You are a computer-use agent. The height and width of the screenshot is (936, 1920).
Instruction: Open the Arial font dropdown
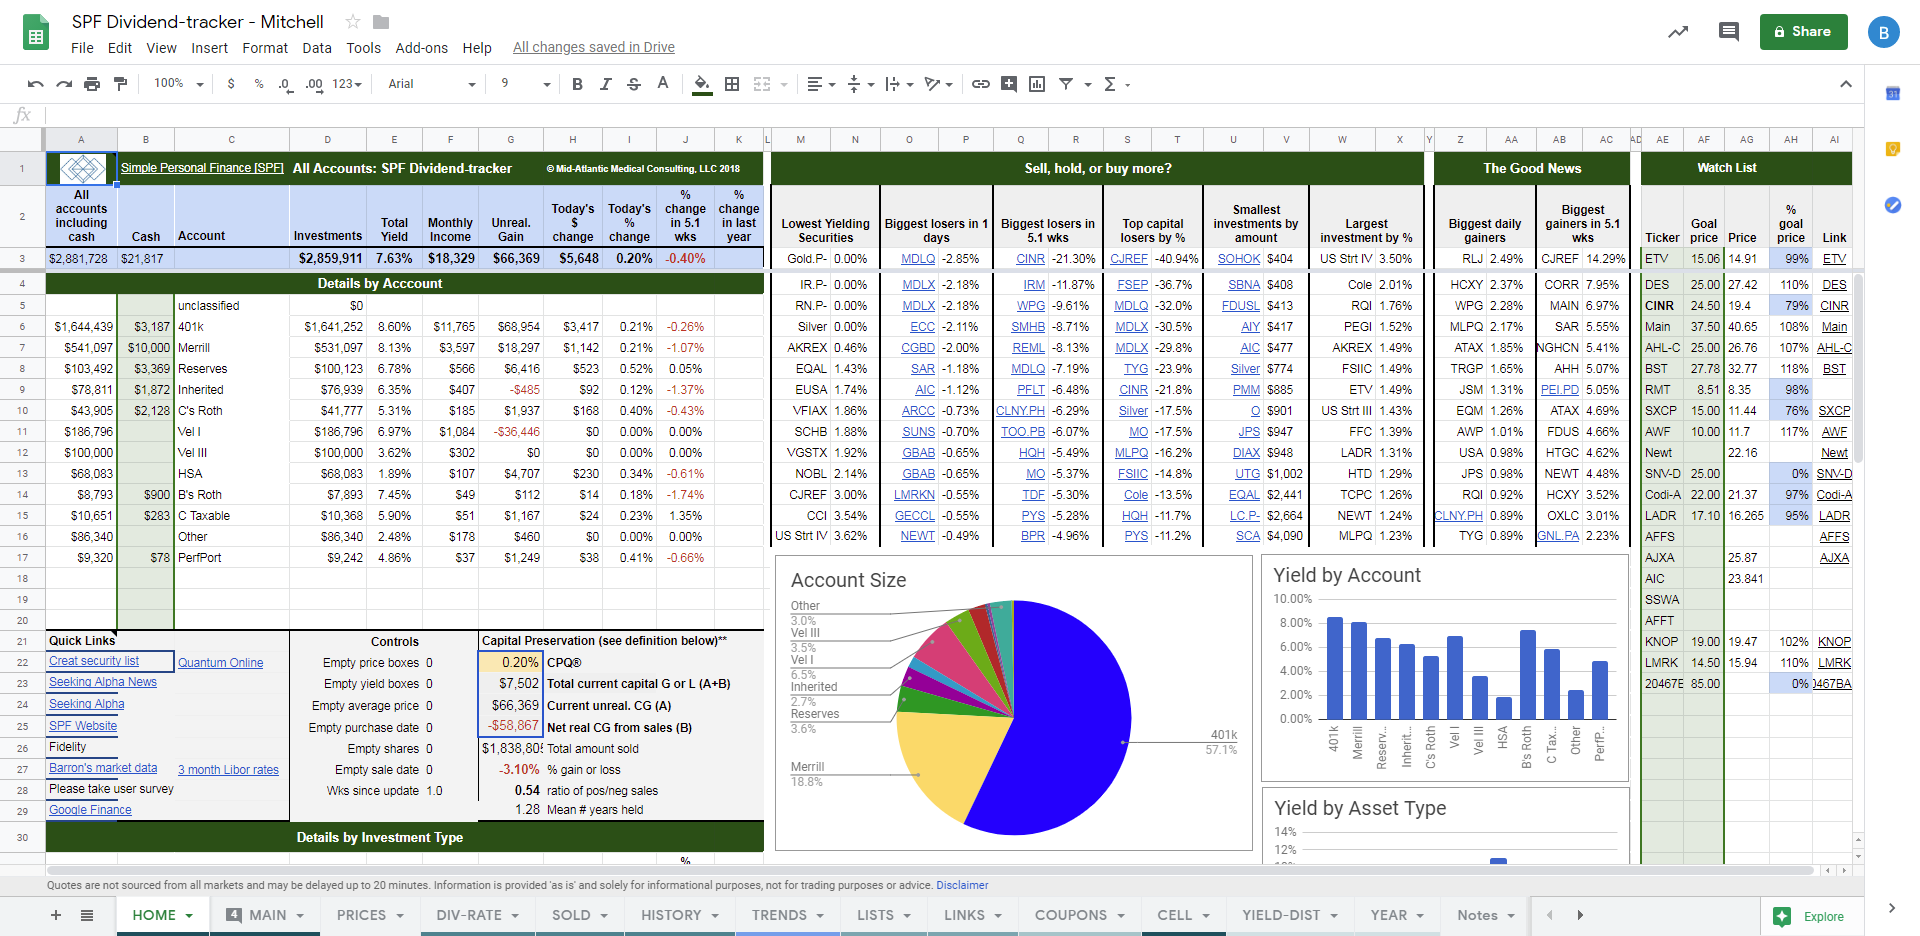click(432, 84)
